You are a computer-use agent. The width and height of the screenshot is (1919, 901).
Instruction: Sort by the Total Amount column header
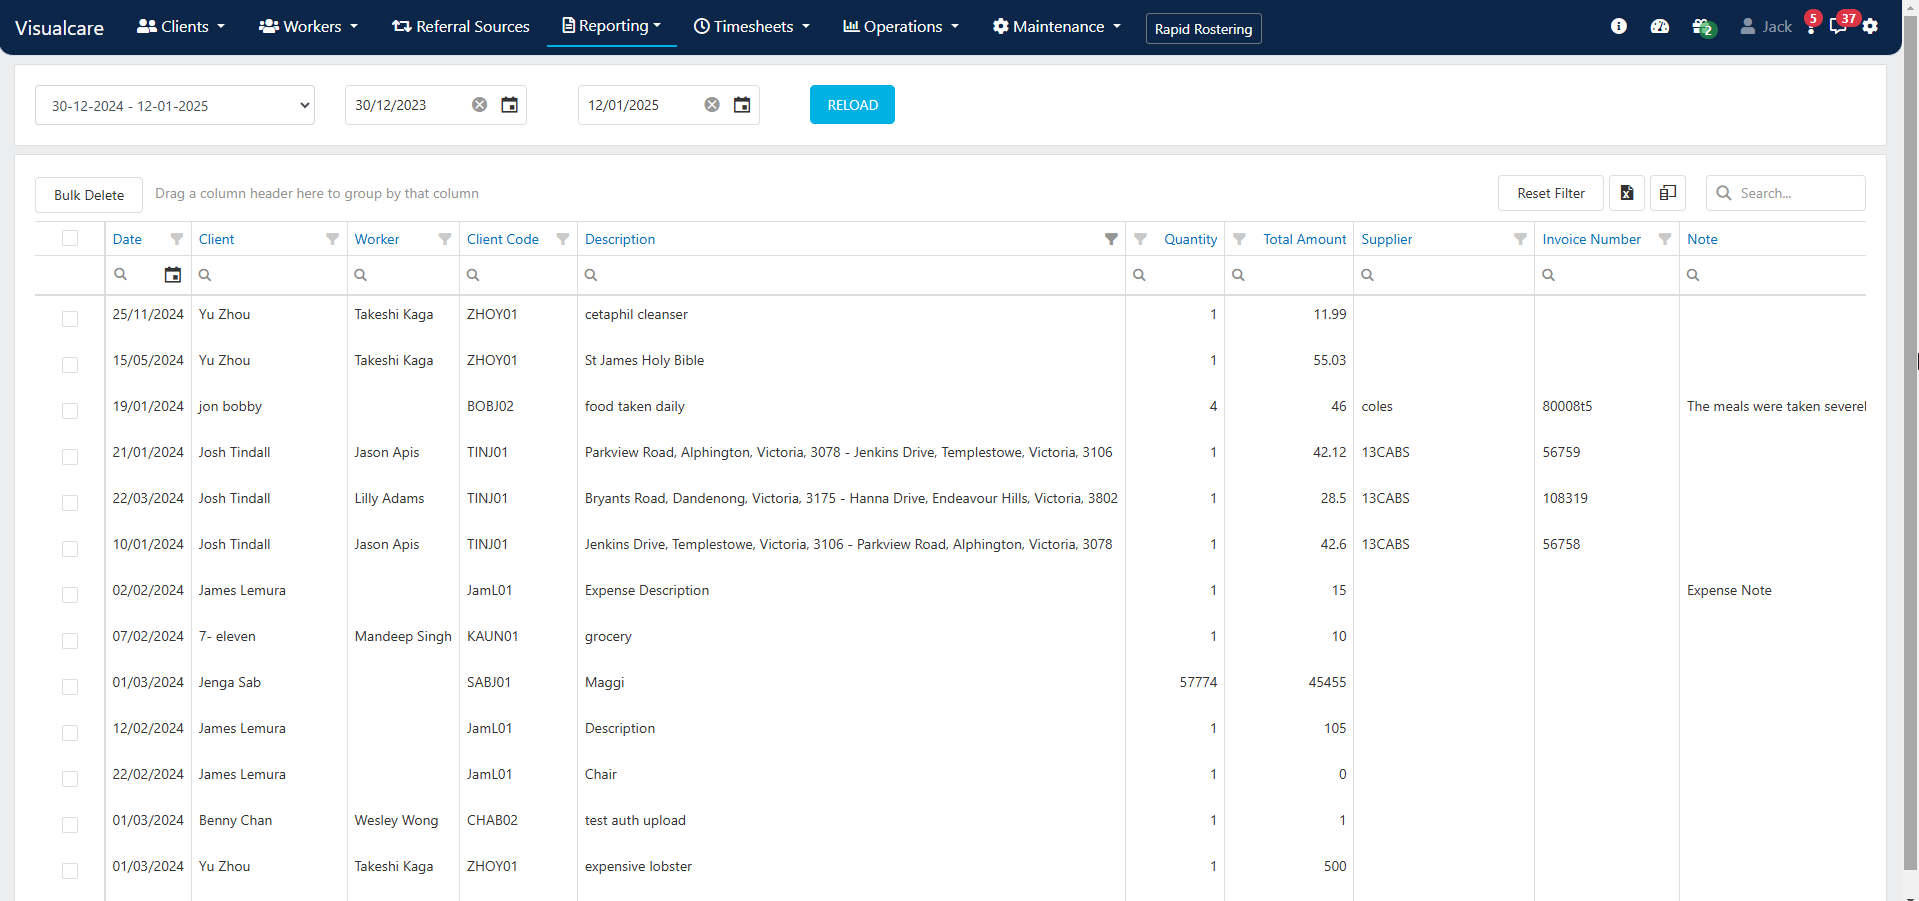tap(1304, 239)
